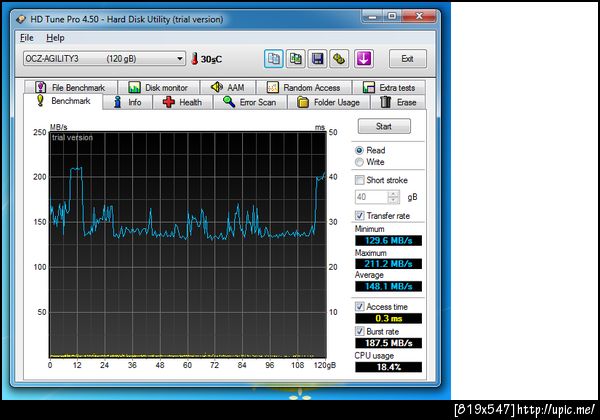600x420 pixels.
Task: Click the purple download arrow icon
Action: tap(364, 59)
